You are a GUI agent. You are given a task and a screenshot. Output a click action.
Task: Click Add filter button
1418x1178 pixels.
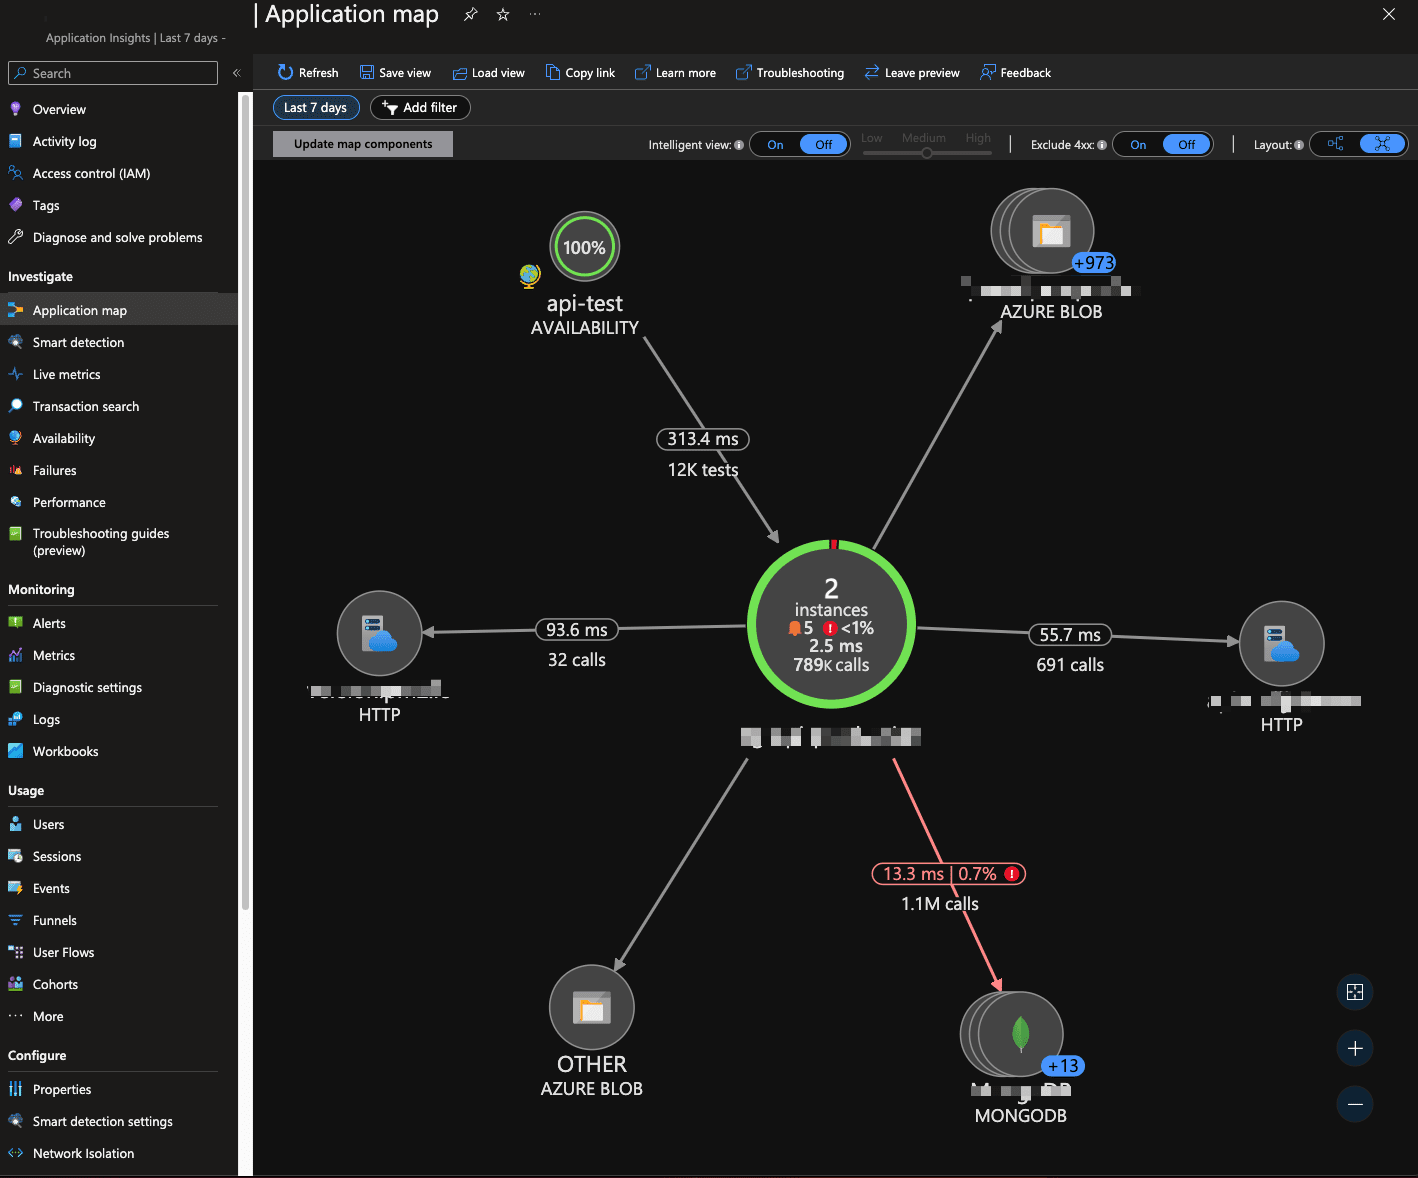click(420, 108)
